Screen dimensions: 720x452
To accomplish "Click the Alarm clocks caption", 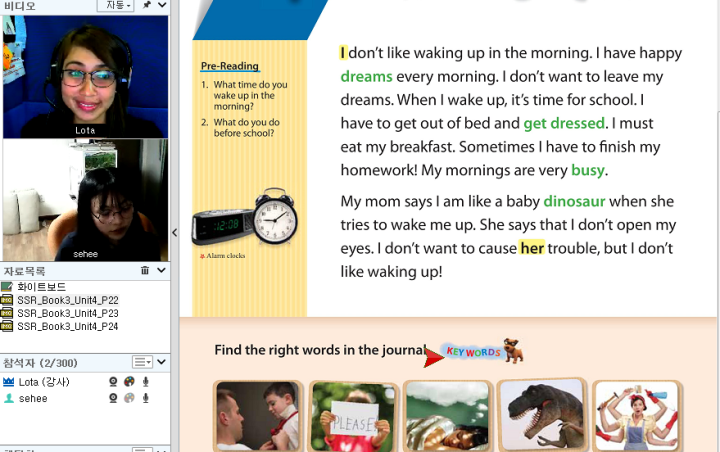I will tap(223, 256).
